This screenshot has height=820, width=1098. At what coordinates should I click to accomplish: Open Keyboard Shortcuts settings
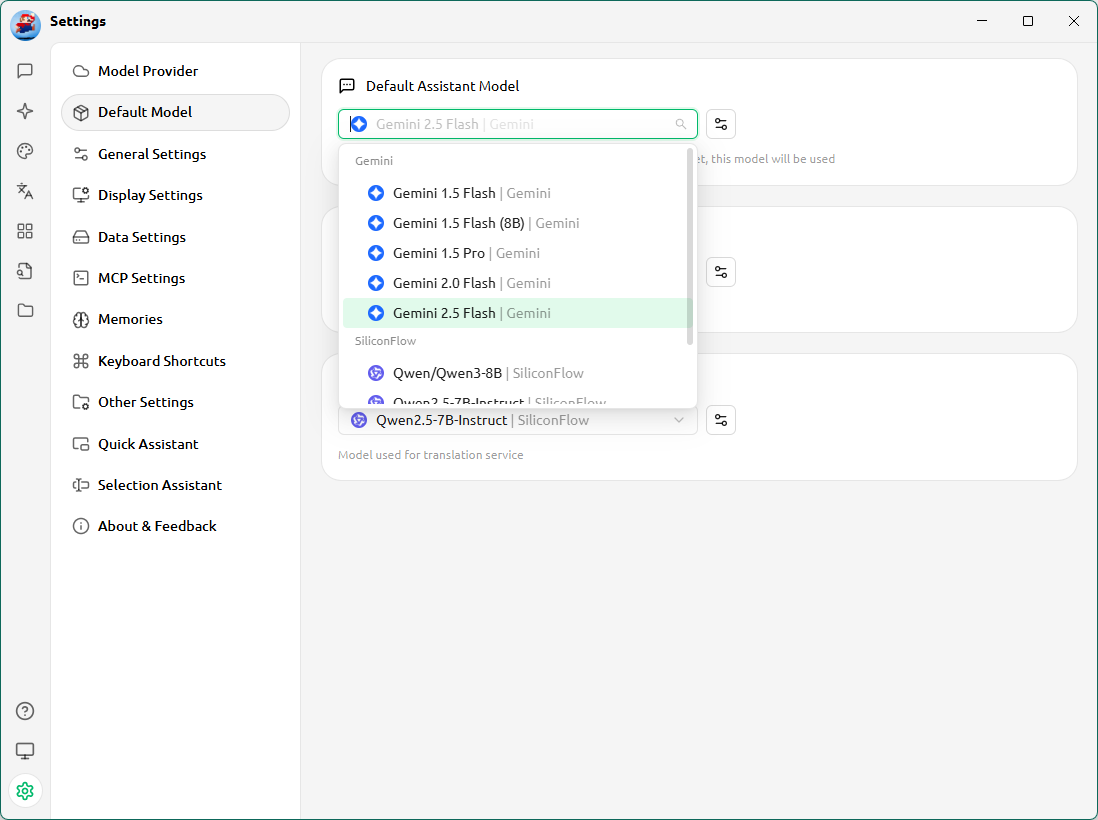tap(175, 361)
